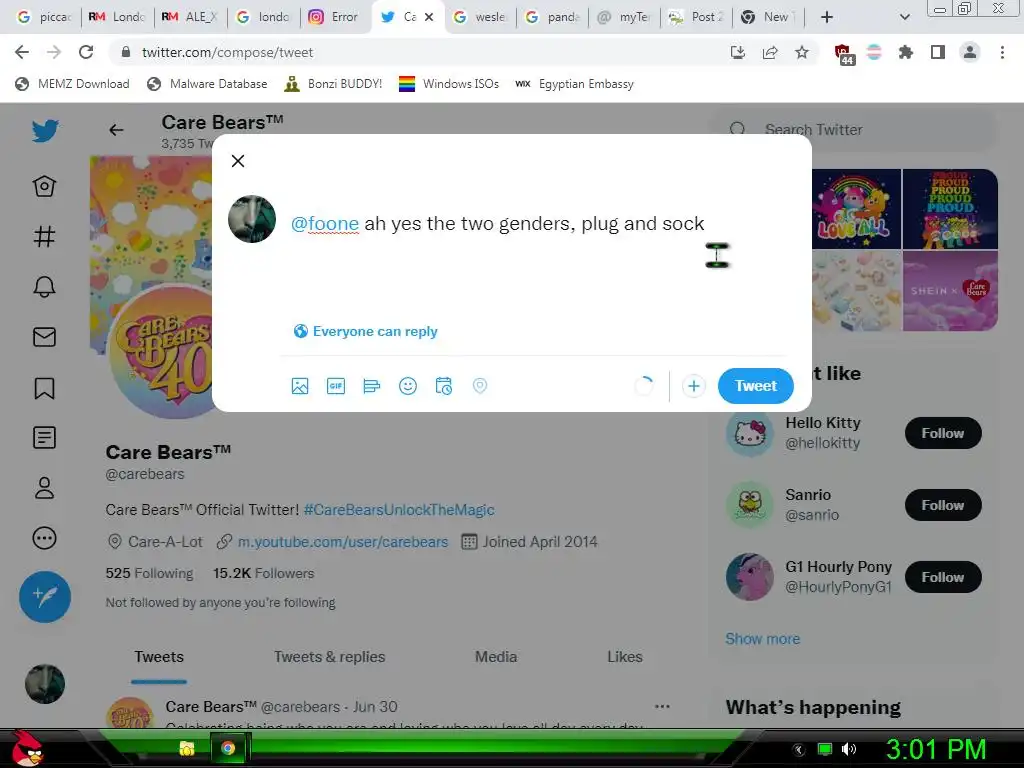The height and width of the screenshot is (768, 1024).
Task: Go to Twitter home via bird logo
Action: click(x=45, y=131)
